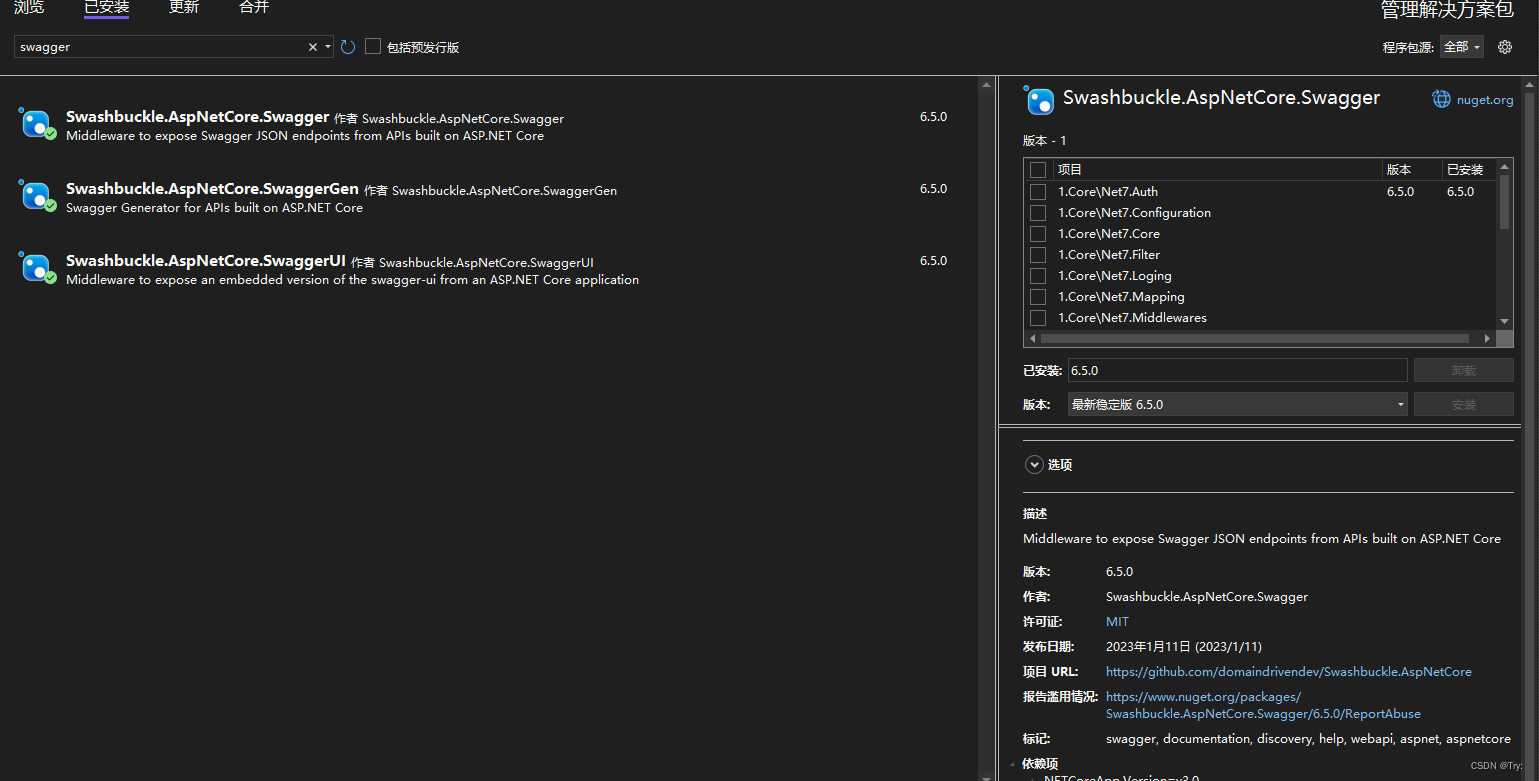Viewport: 1539px width, 781px height.
Task: Click the SwaggerUI package icon in the list
Action: [x=36, y=267]
